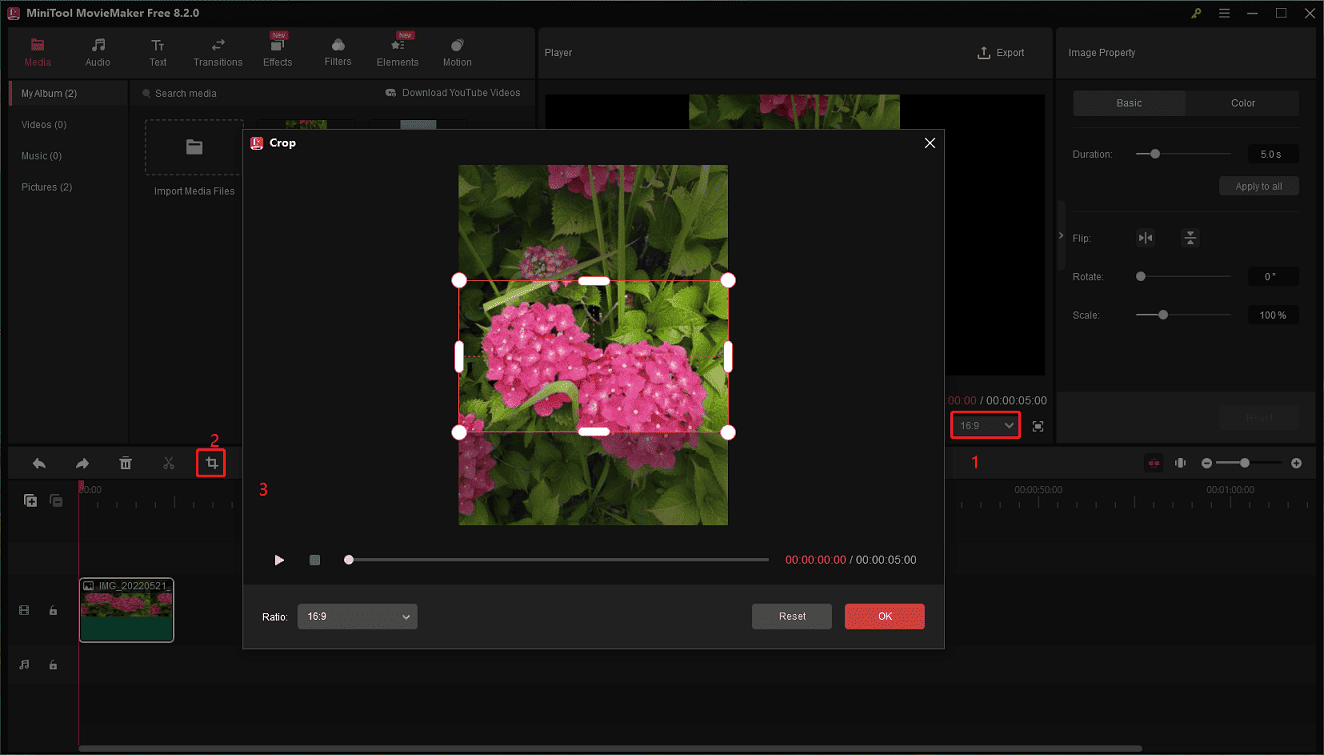Viewport: 1324px width, 755px height.
Task: Click the rotate angle value field
Action: pos(1272,276)
